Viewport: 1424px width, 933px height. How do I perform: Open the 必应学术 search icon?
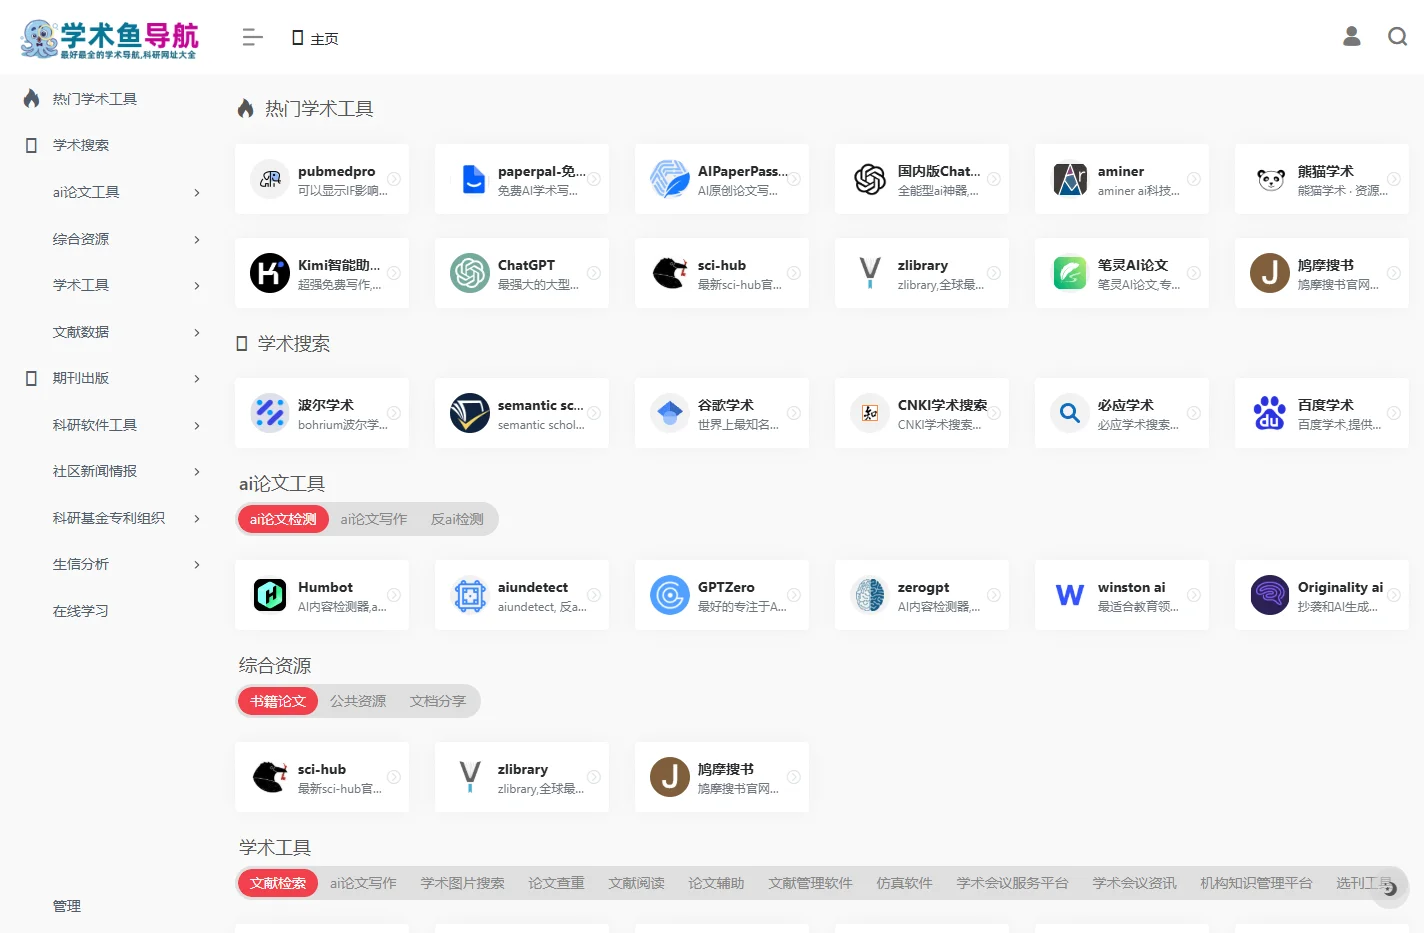coord(1070,413)
